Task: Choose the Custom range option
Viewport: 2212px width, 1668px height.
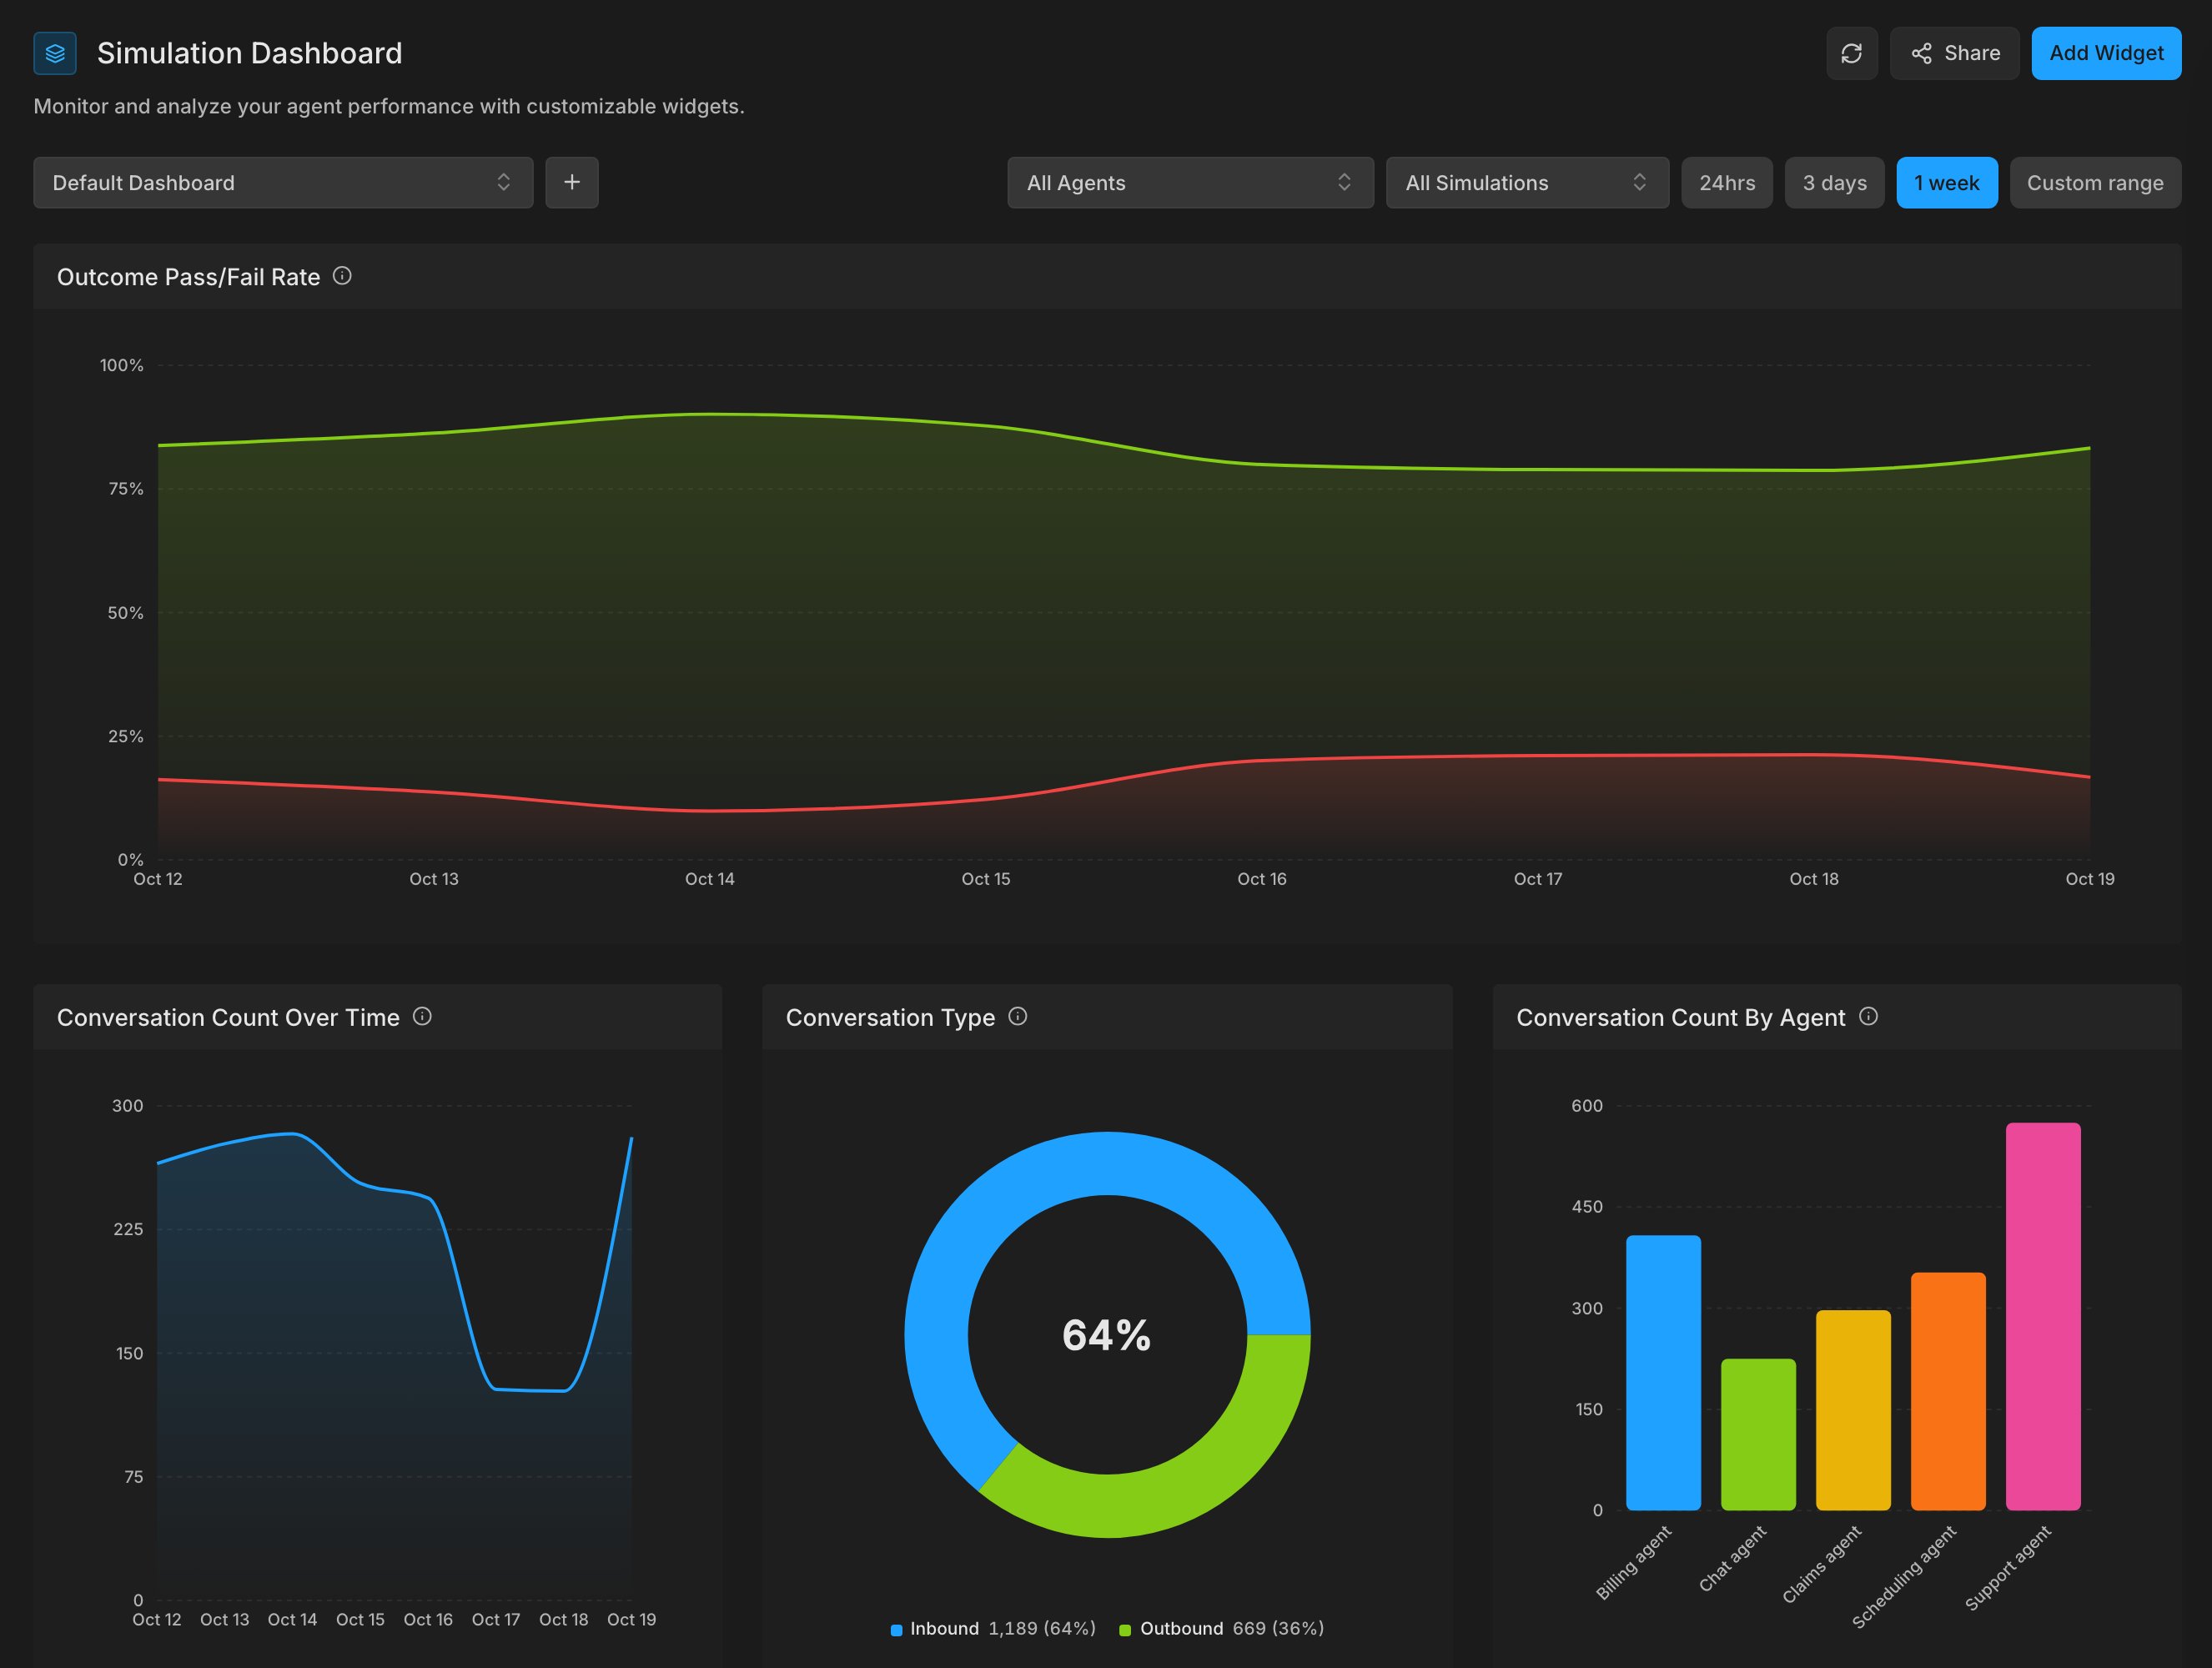Action: click(x=2095, y=182)
